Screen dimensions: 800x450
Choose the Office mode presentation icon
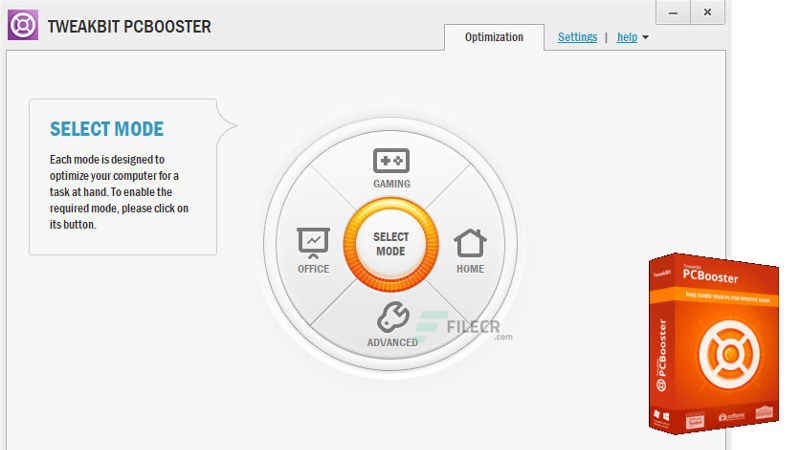[x=313, y=243]
